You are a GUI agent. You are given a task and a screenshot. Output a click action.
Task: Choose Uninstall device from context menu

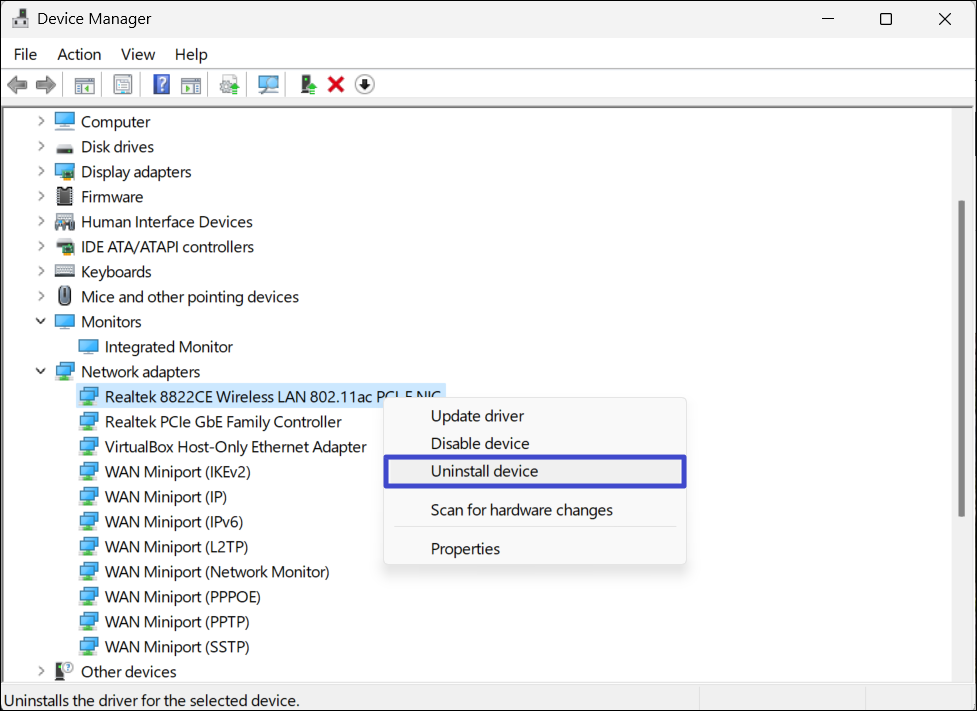click(x=484, y=471)
